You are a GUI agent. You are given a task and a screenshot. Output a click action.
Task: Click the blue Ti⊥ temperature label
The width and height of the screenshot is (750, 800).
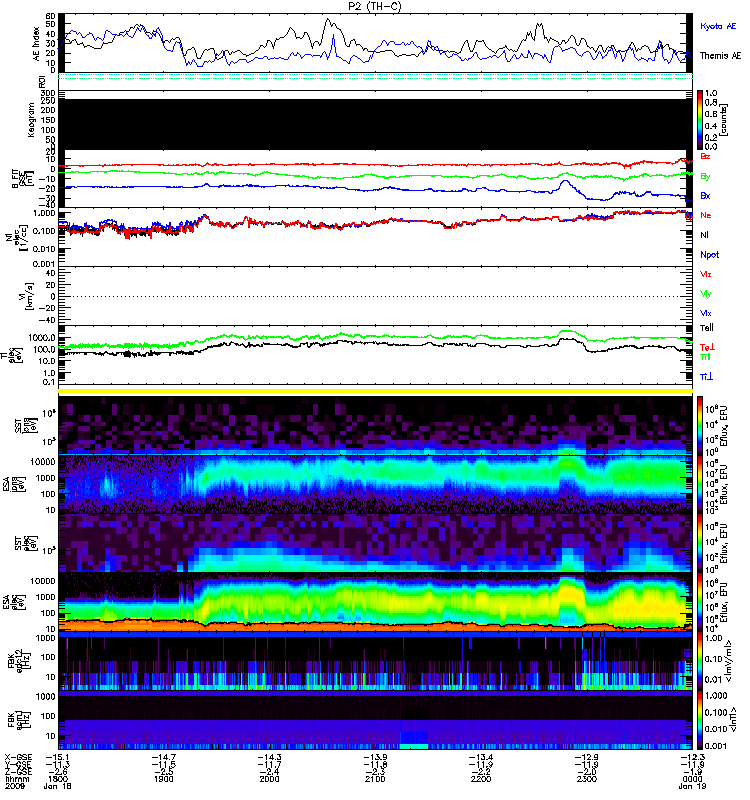point(706,377)
